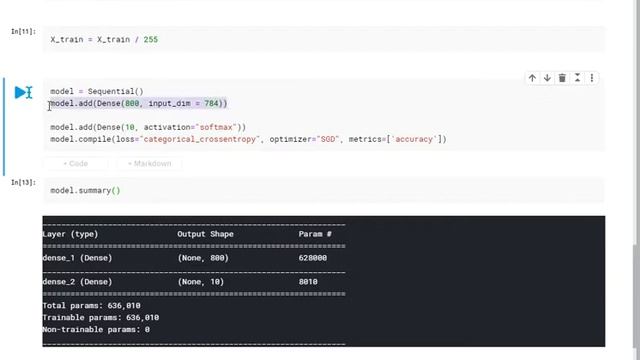Move cell up with the up arrow

(x=532, y=78)
